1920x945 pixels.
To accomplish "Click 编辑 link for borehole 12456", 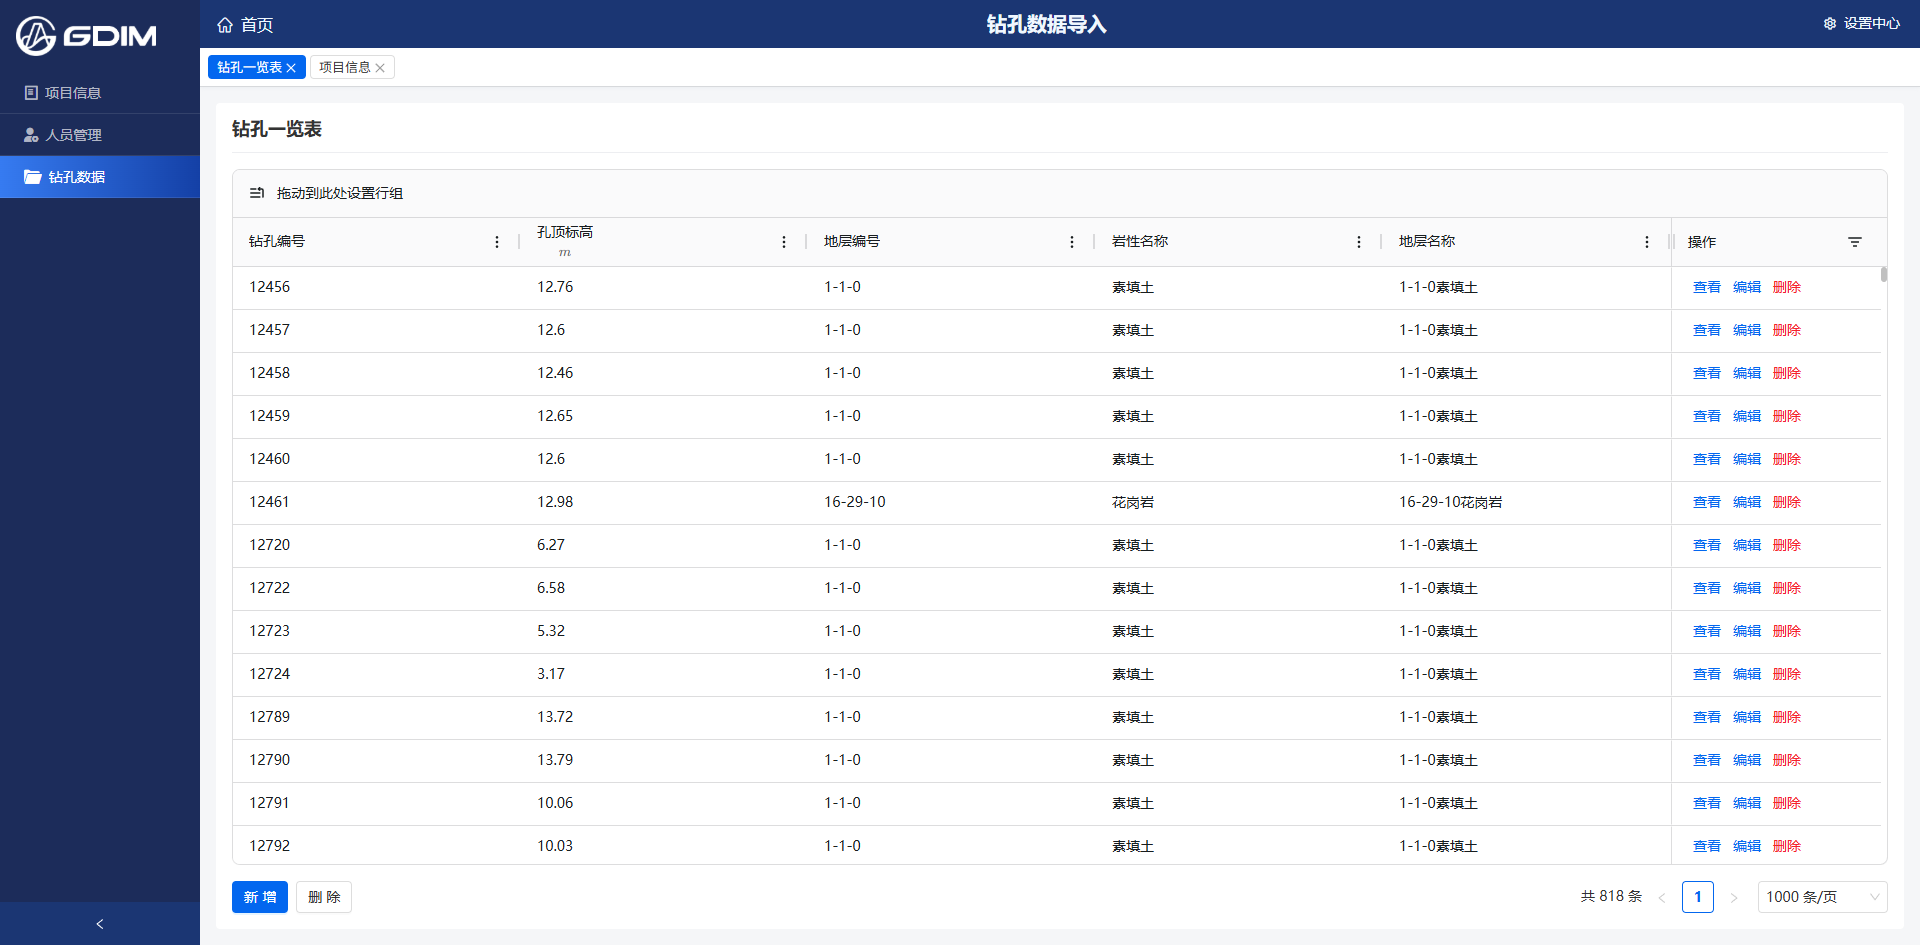I will 1746,287.
